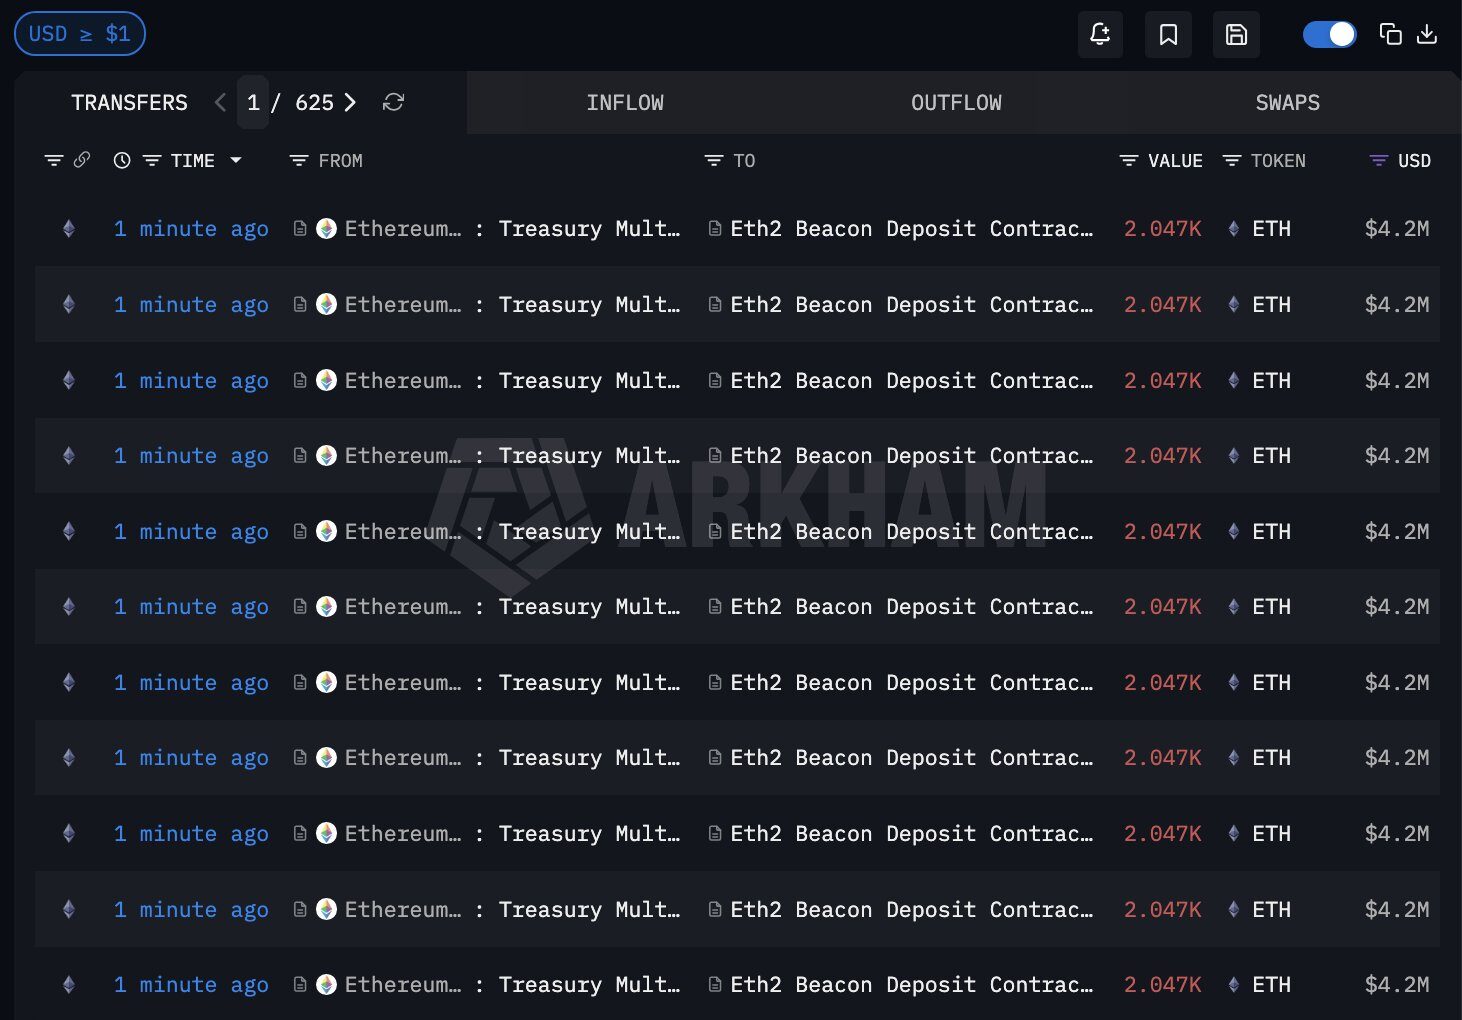Copy the view using the copy icon
This screenshot has width=1462, height=1020.
click(x=1390, y=33)
